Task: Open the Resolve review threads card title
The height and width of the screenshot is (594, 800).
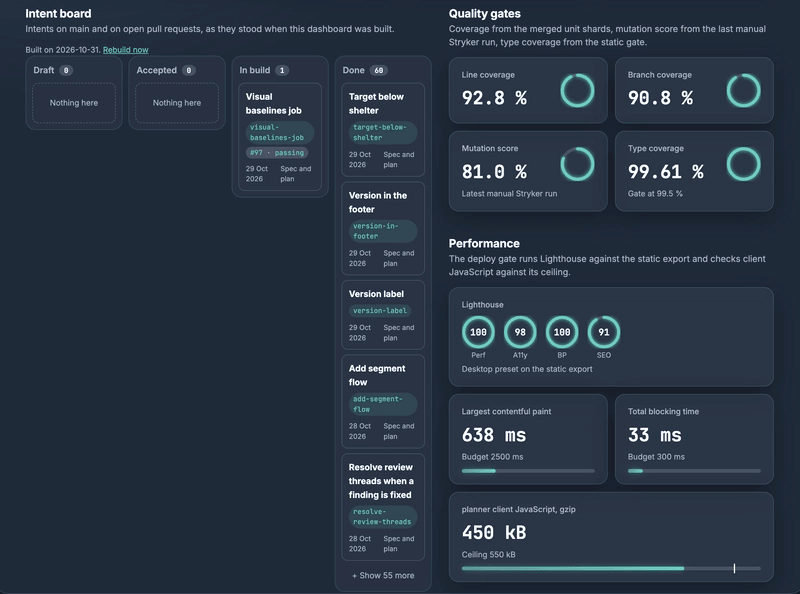Action: pyautogui.click(x=381, y=481)
